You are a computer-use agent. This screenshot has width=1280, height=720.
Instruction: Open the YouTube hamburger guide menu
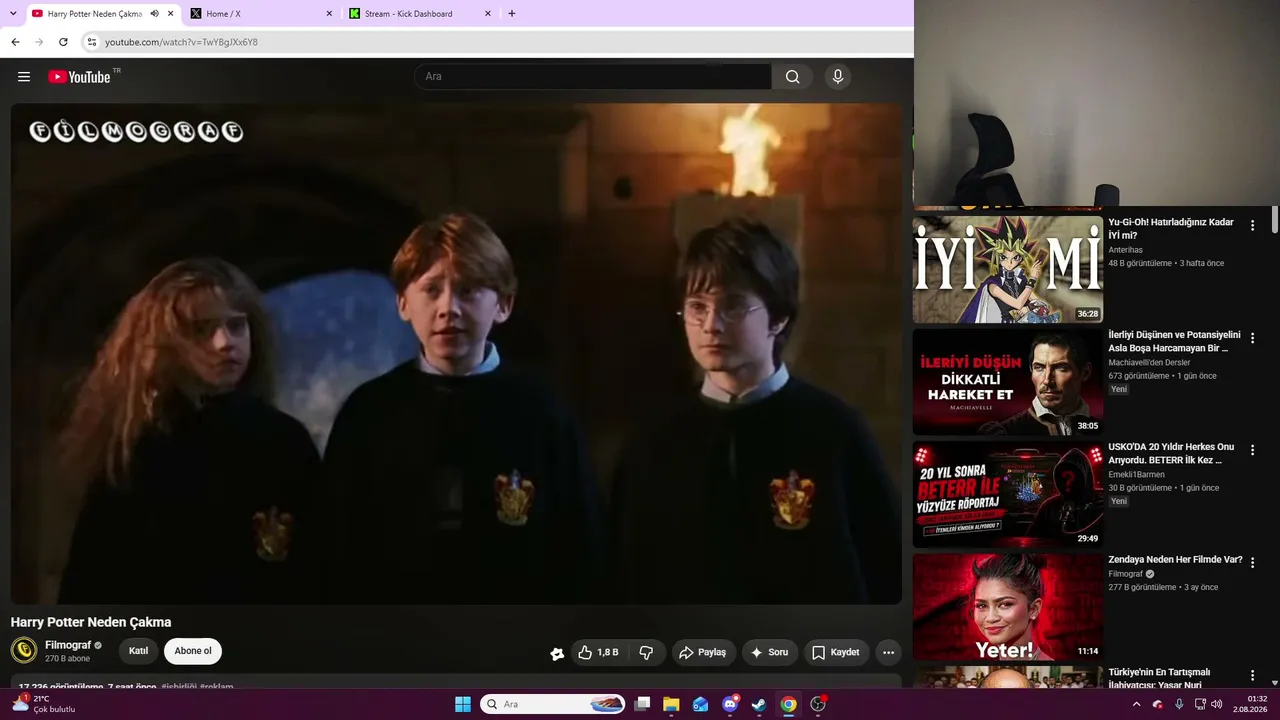[24, 77]
